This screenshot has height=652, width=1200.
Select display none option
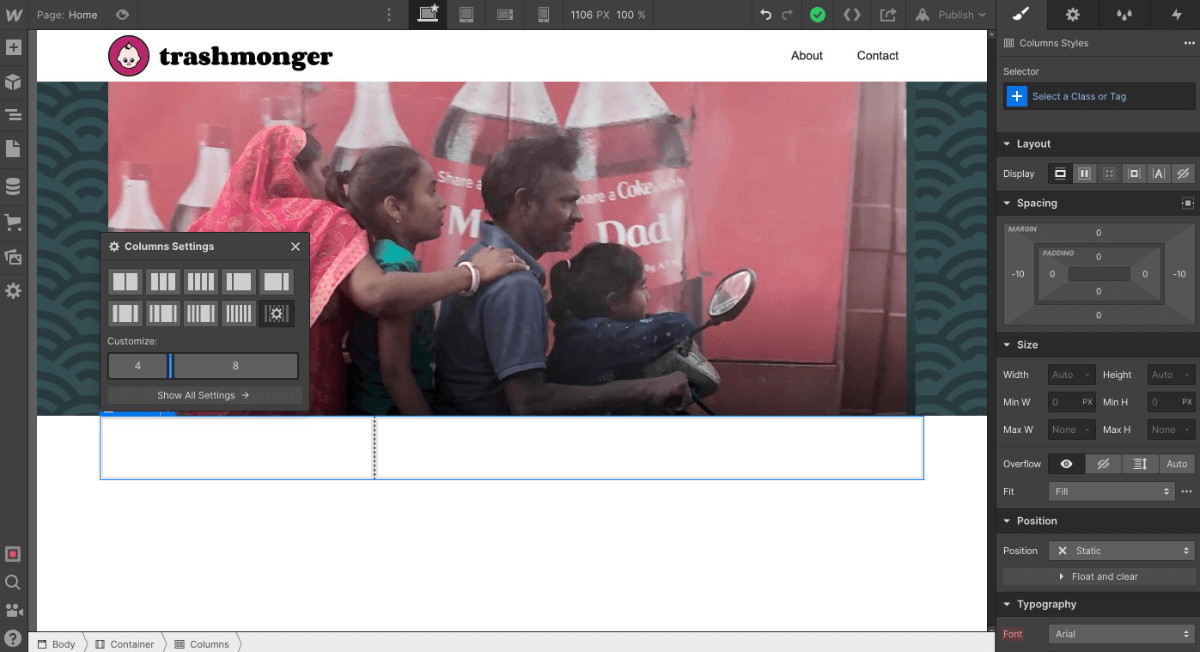1183,174
